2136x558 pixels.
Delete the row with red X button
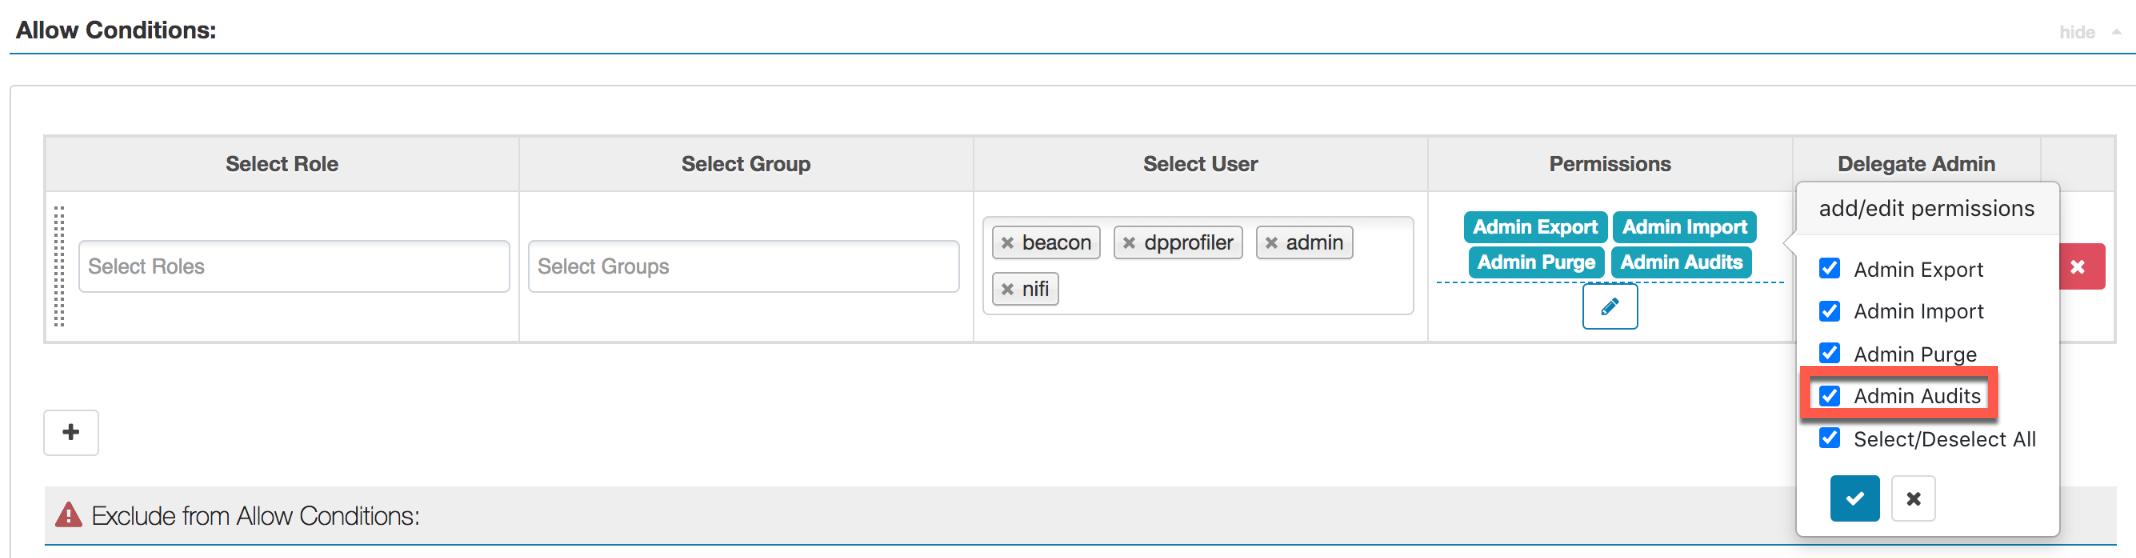(x=2078, y=267)
